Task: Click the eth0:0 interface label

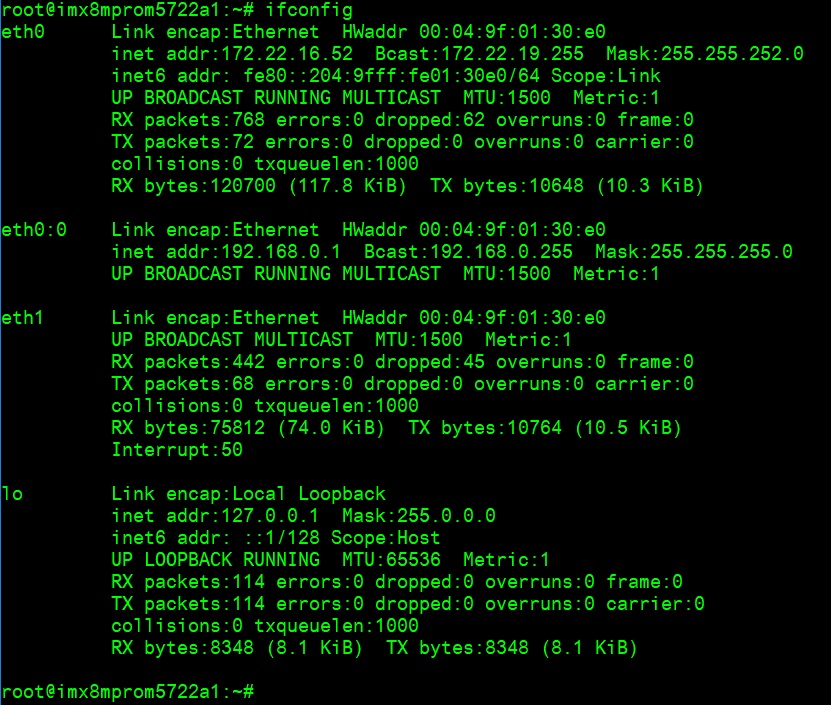Action: pos(34,230)
